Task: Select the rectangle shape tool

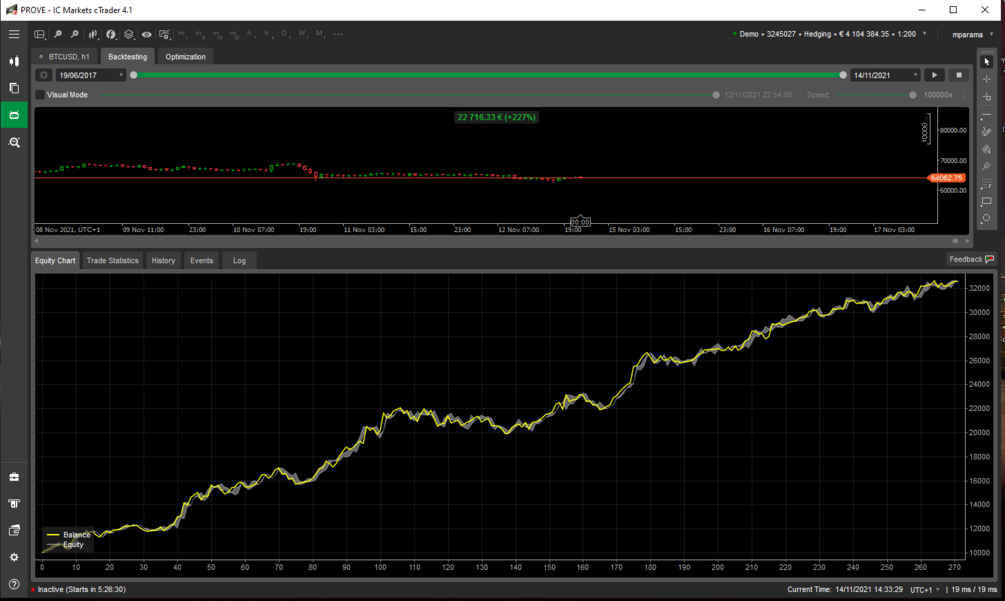Action: point(986,201)
